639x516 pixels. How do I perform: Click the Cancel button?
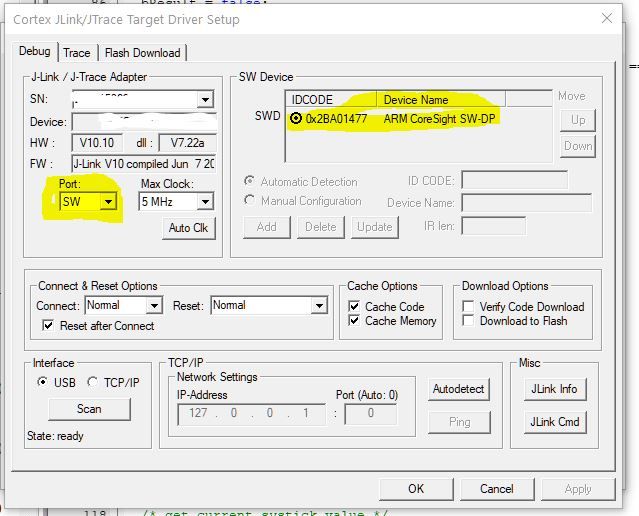(x=497, y=489)
